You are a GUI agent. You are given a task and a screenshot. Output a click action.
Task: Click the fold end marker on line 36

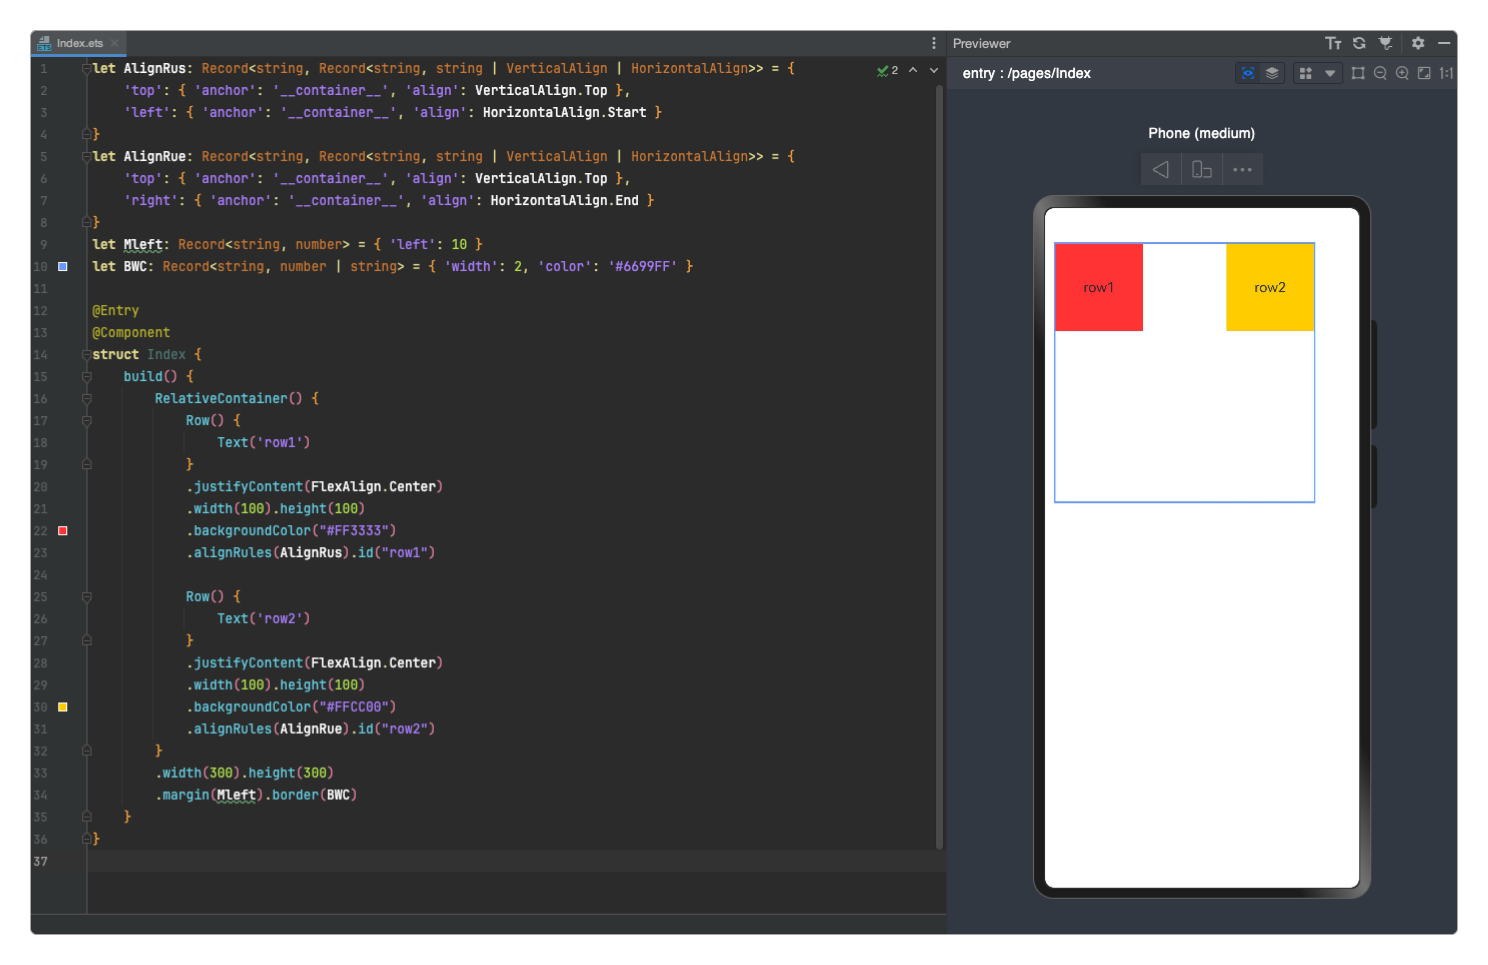click(x=87, y=838)
